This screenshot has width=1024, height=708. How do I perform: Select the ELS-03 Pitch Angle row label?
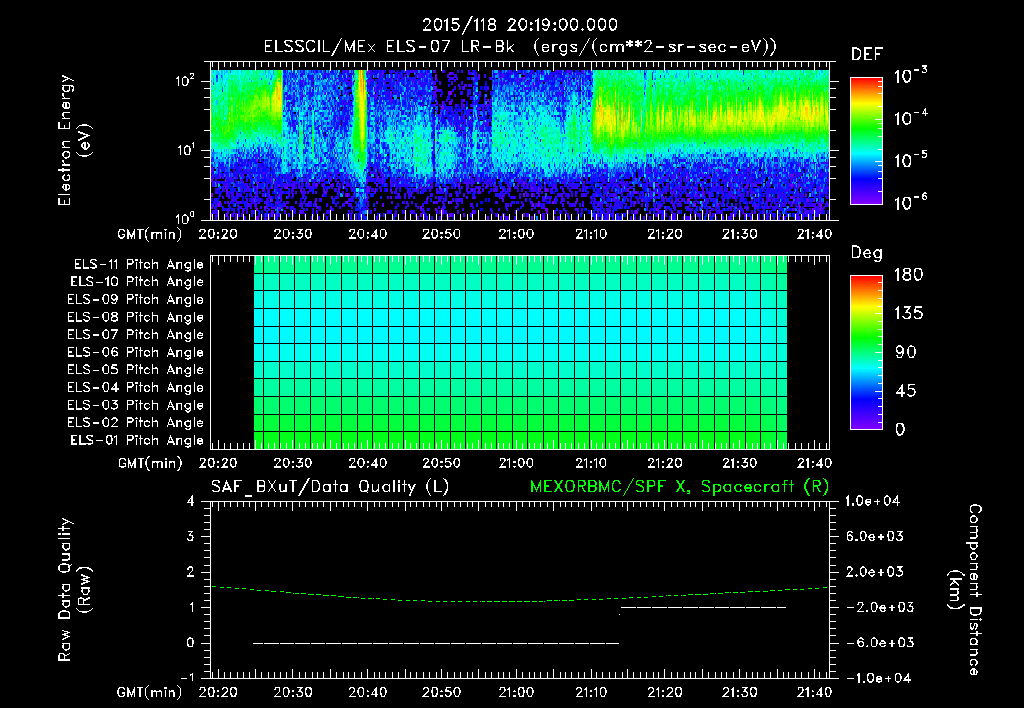pyautogui.click(x=135, y=405)
